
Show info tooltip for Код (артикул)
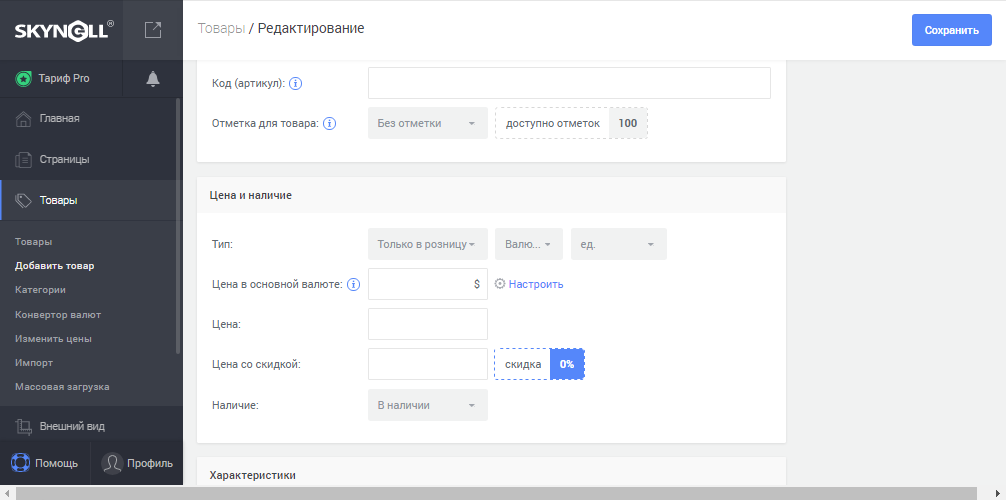[x=296, y=83]
